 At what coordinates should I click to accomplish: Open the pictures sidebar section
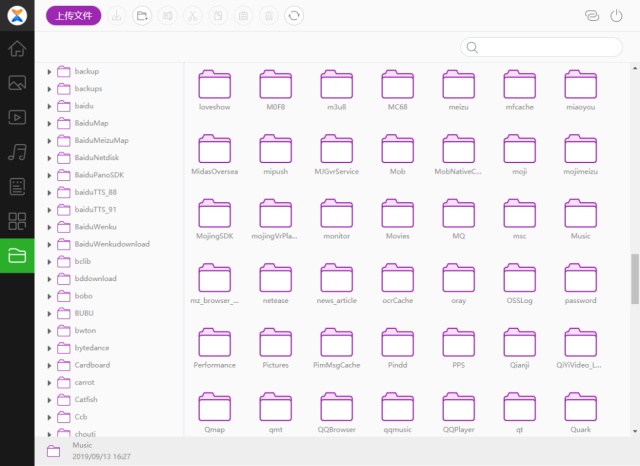(x=17, y=83)
